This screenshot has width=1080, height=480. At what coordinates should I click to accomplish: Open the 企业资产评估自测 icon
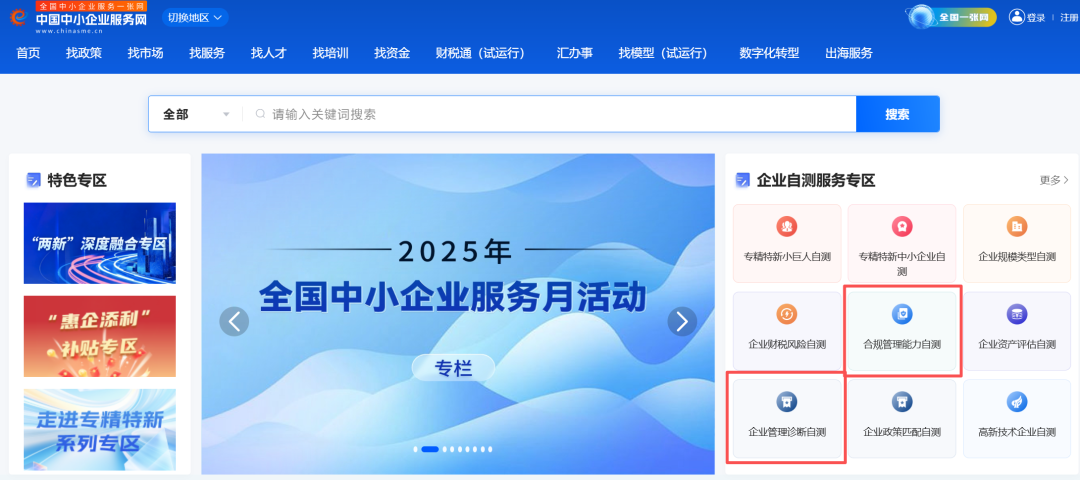[1017, 315]
